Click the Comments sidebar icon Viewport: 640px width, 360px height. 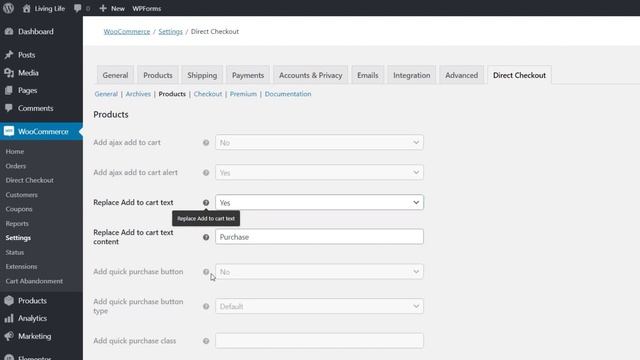9,108
